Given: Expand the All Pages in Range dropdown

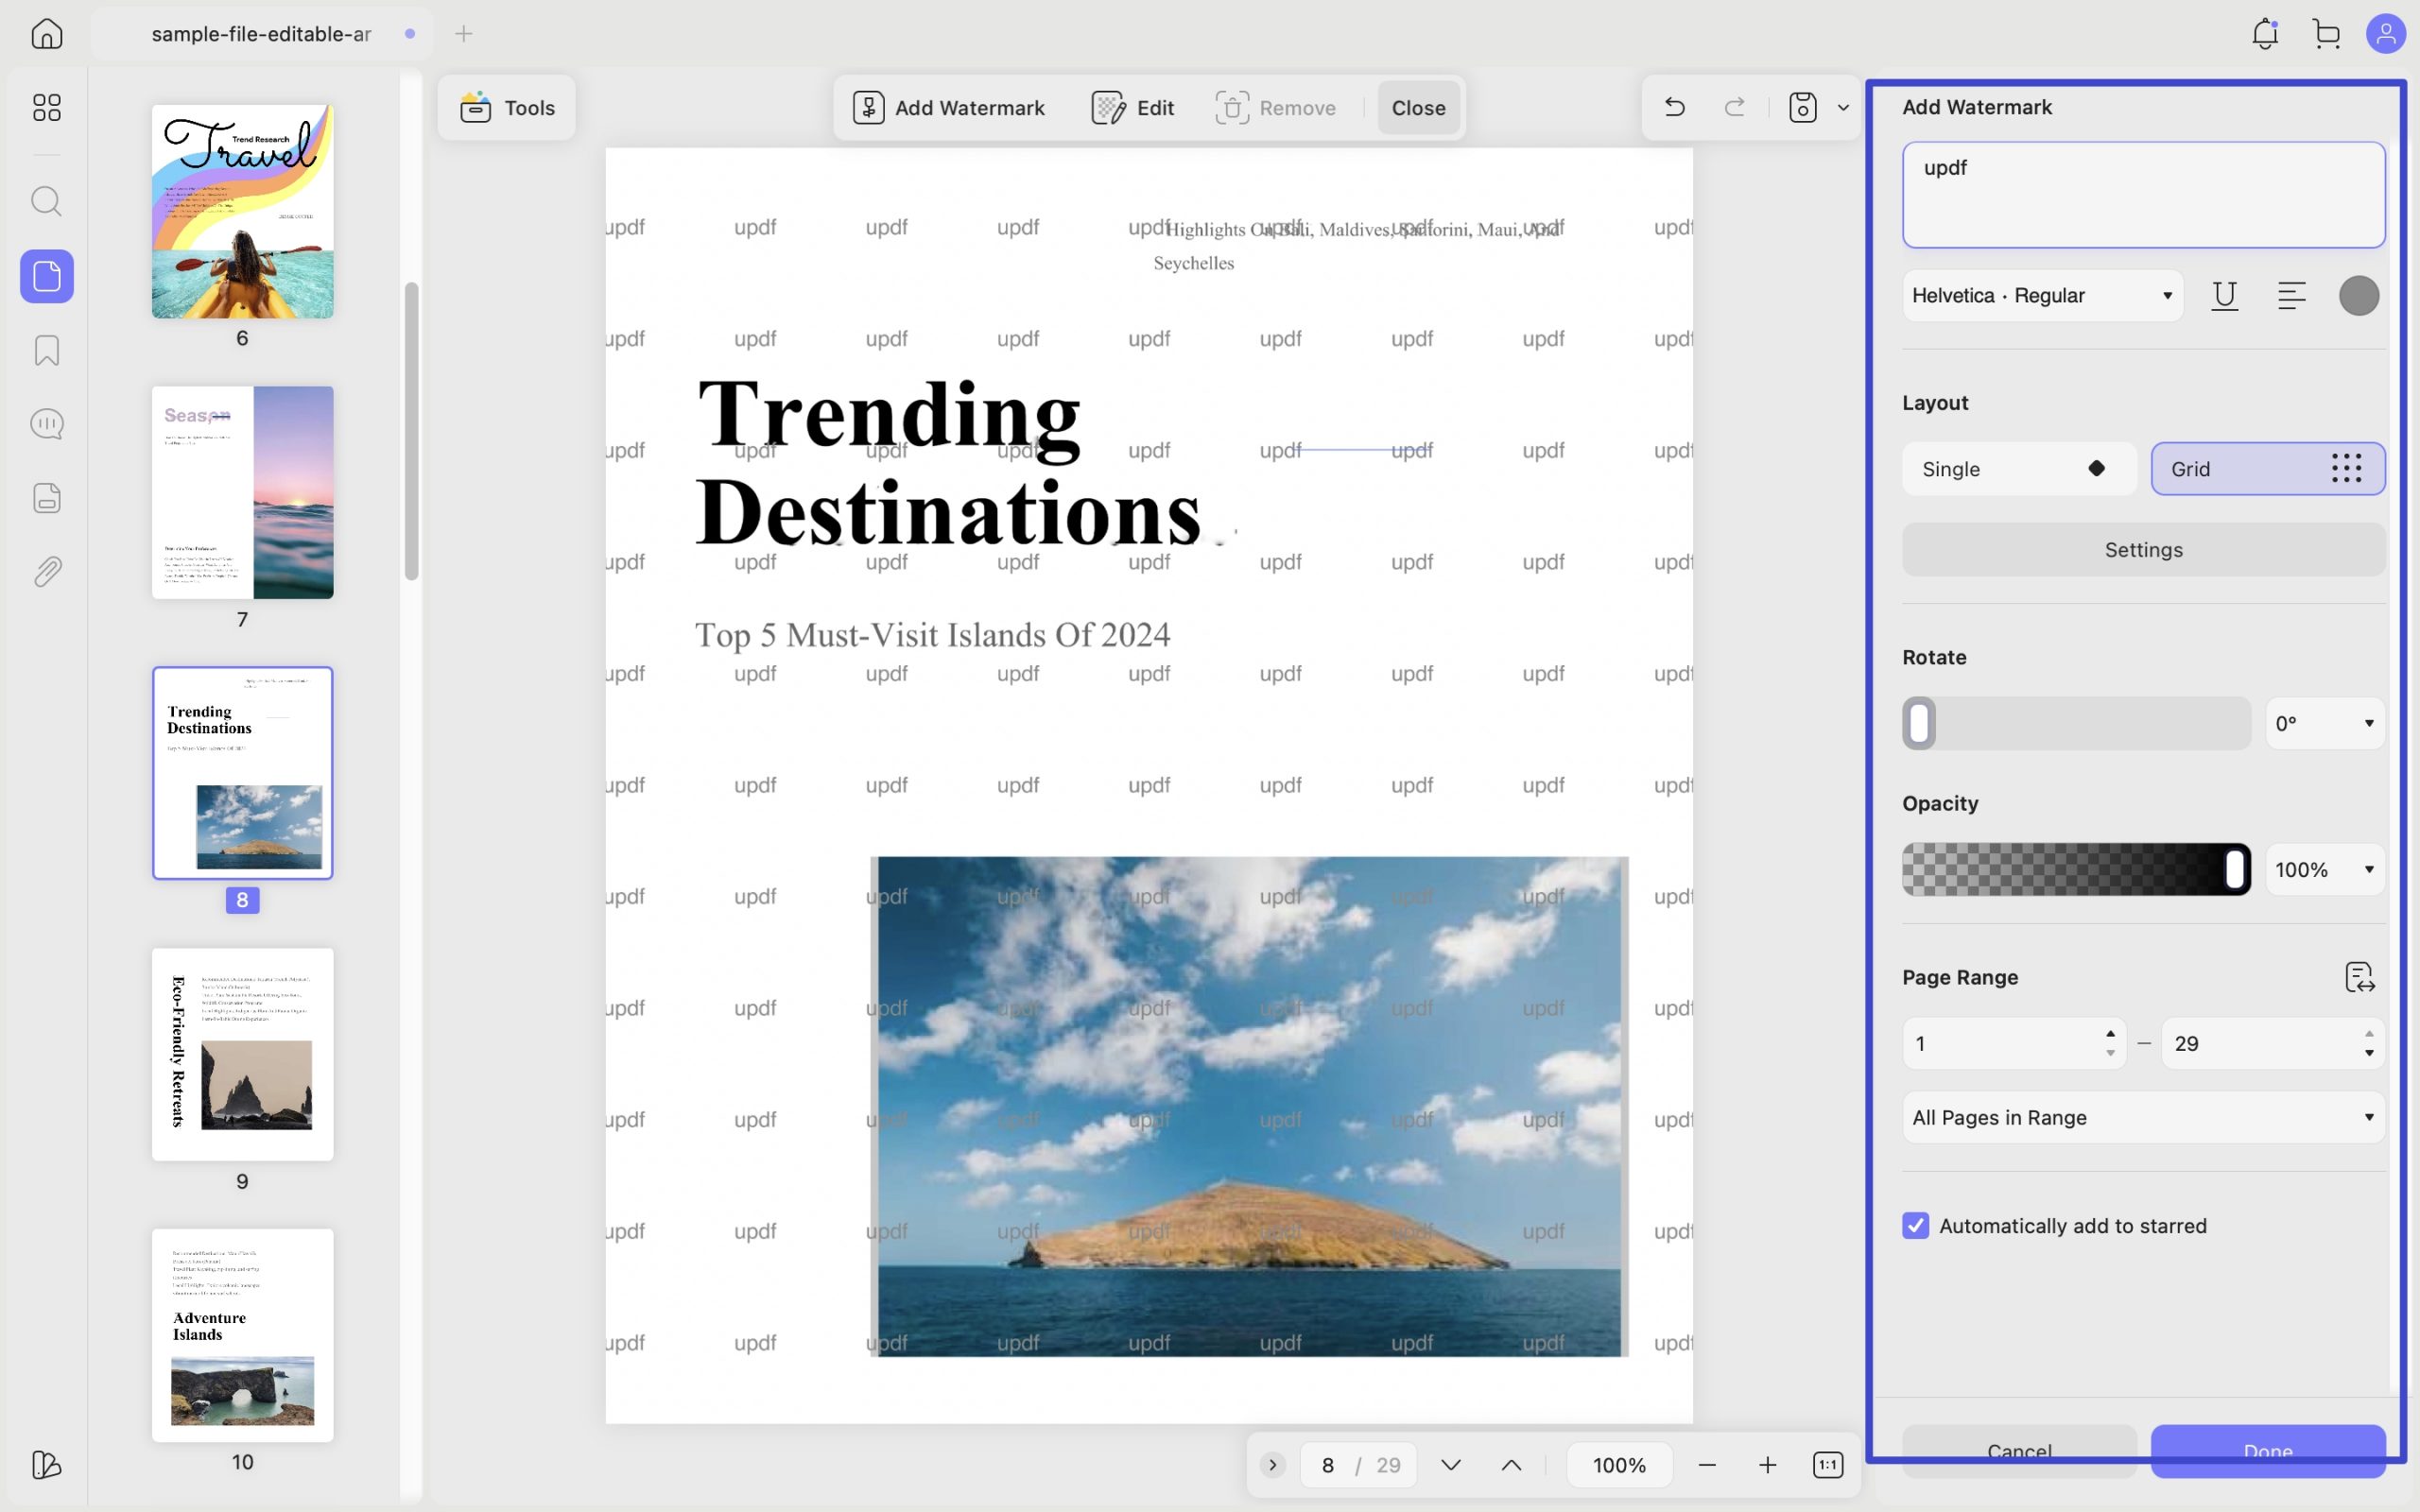Looking at the screenshot, I should click(2143, 1118).
